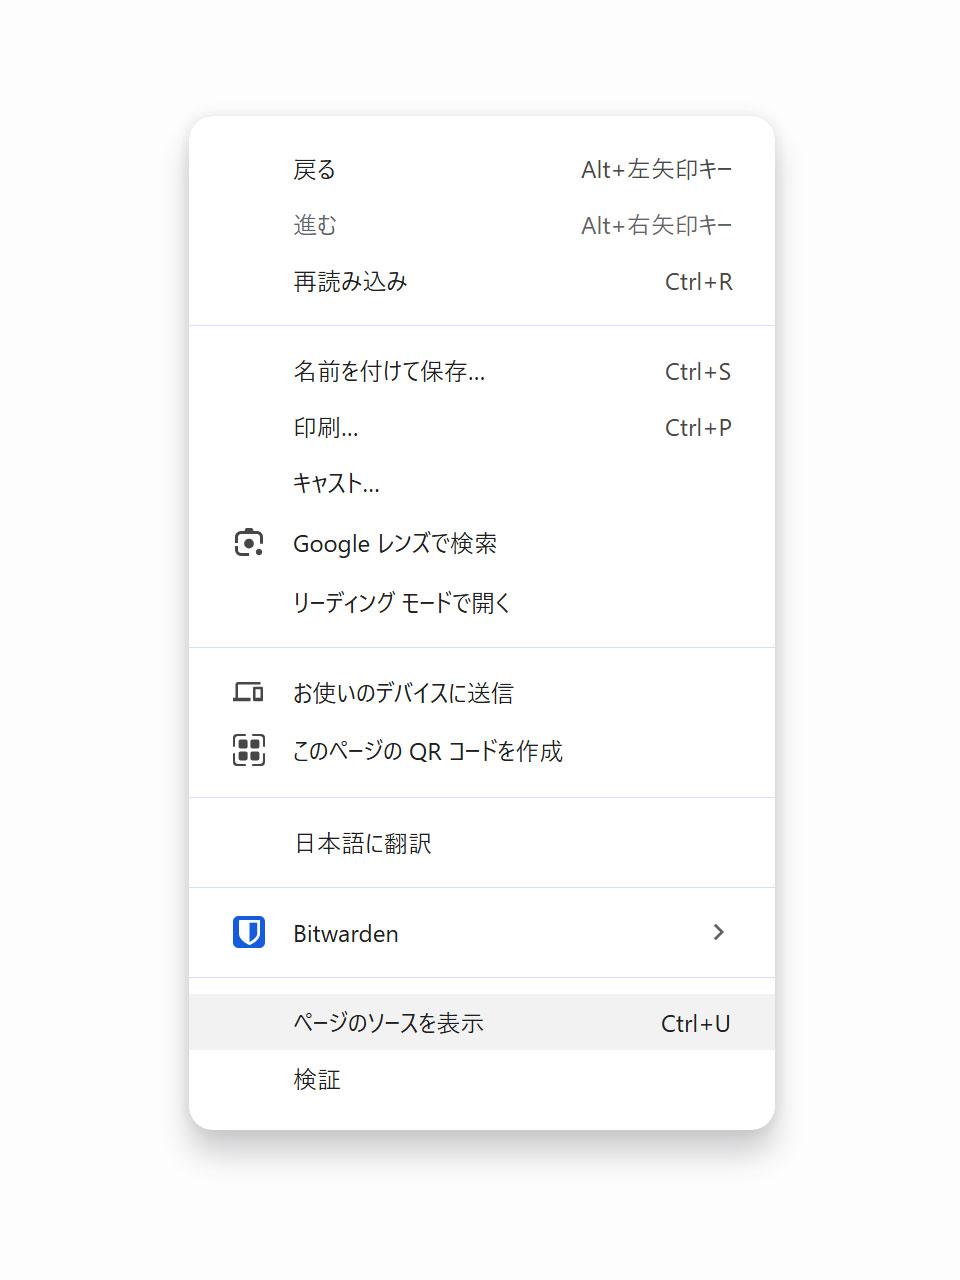Choose お使いのデバイスに送信

tap(482, 692)
